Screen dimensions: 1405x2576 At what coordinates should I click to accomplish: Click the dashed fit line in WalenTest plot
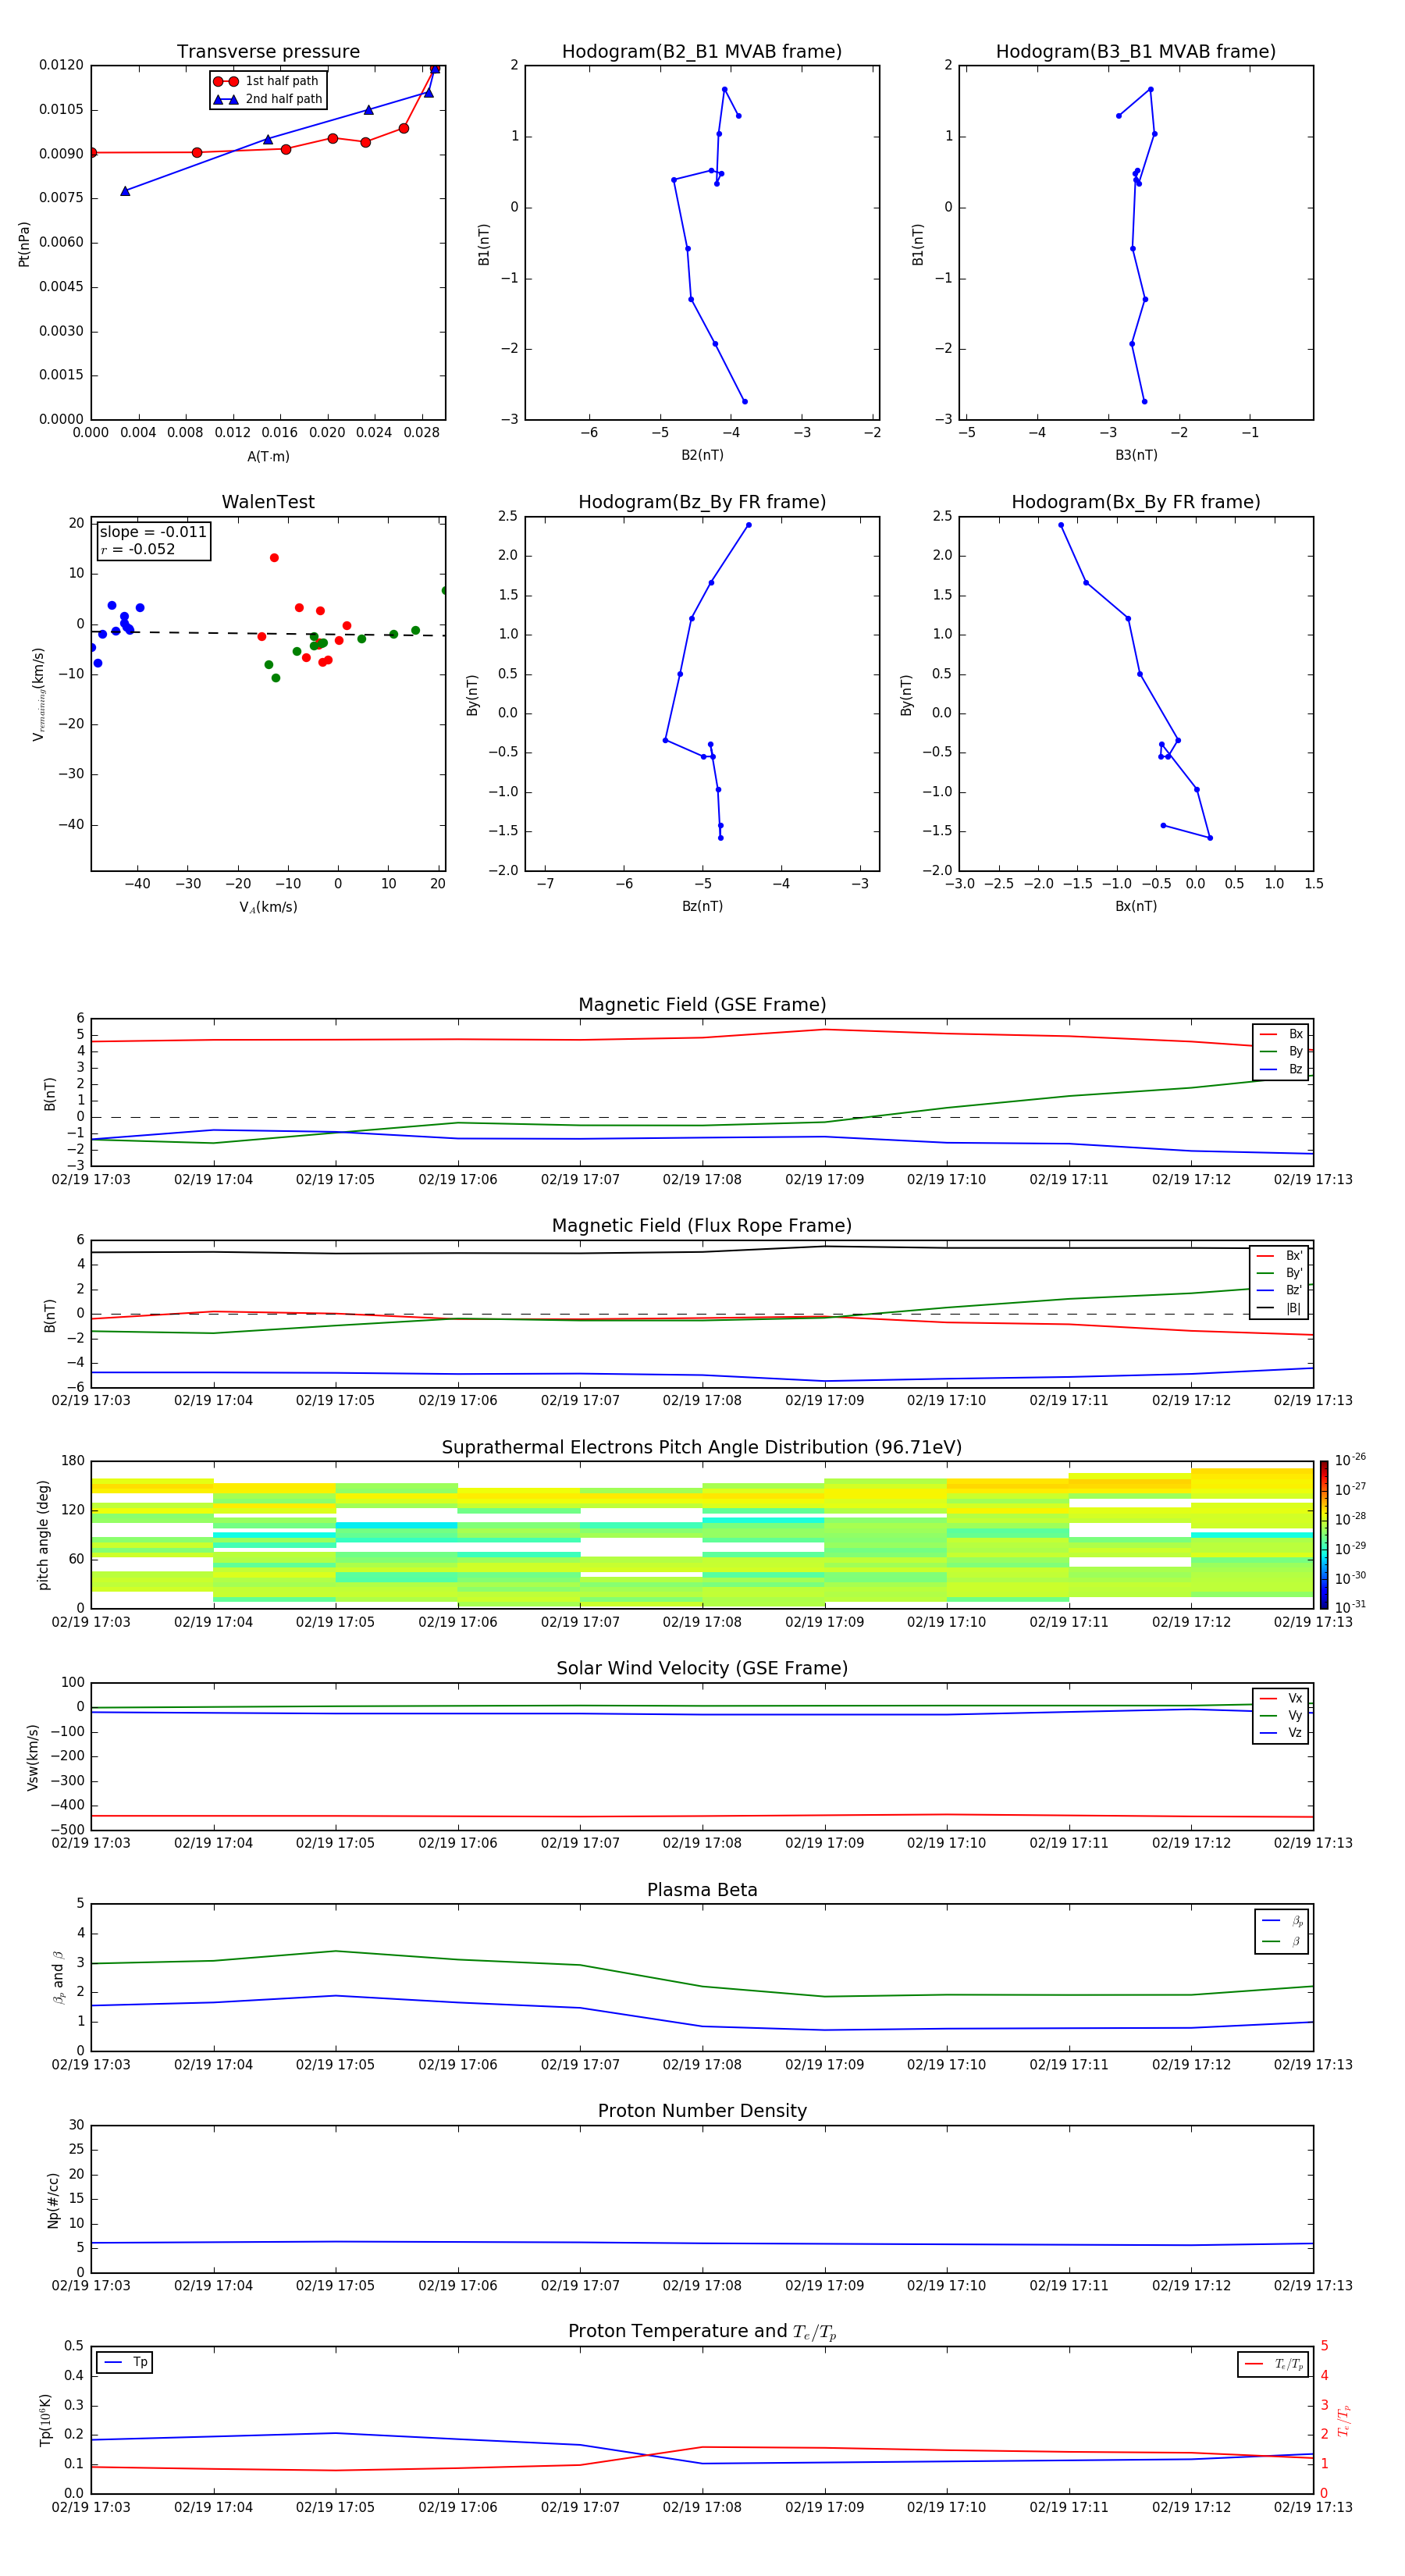pos(268,633)
